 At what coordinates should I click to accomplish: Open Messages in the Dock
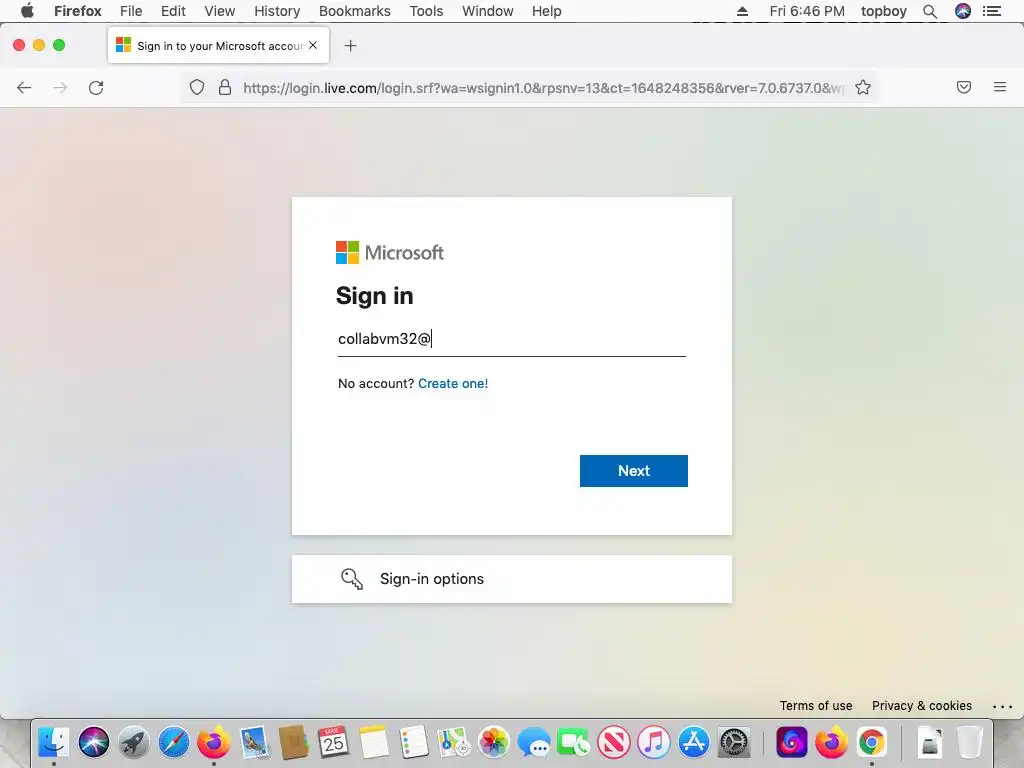tap(534, 743)
